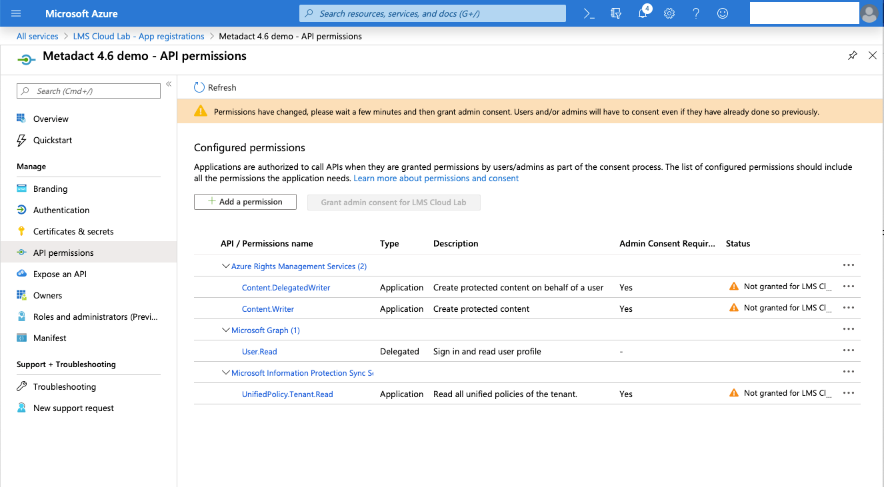Viewport: 884px width, 487px height.
Task: Click the 'Configured permissions' heading
Action: (250, 148)
